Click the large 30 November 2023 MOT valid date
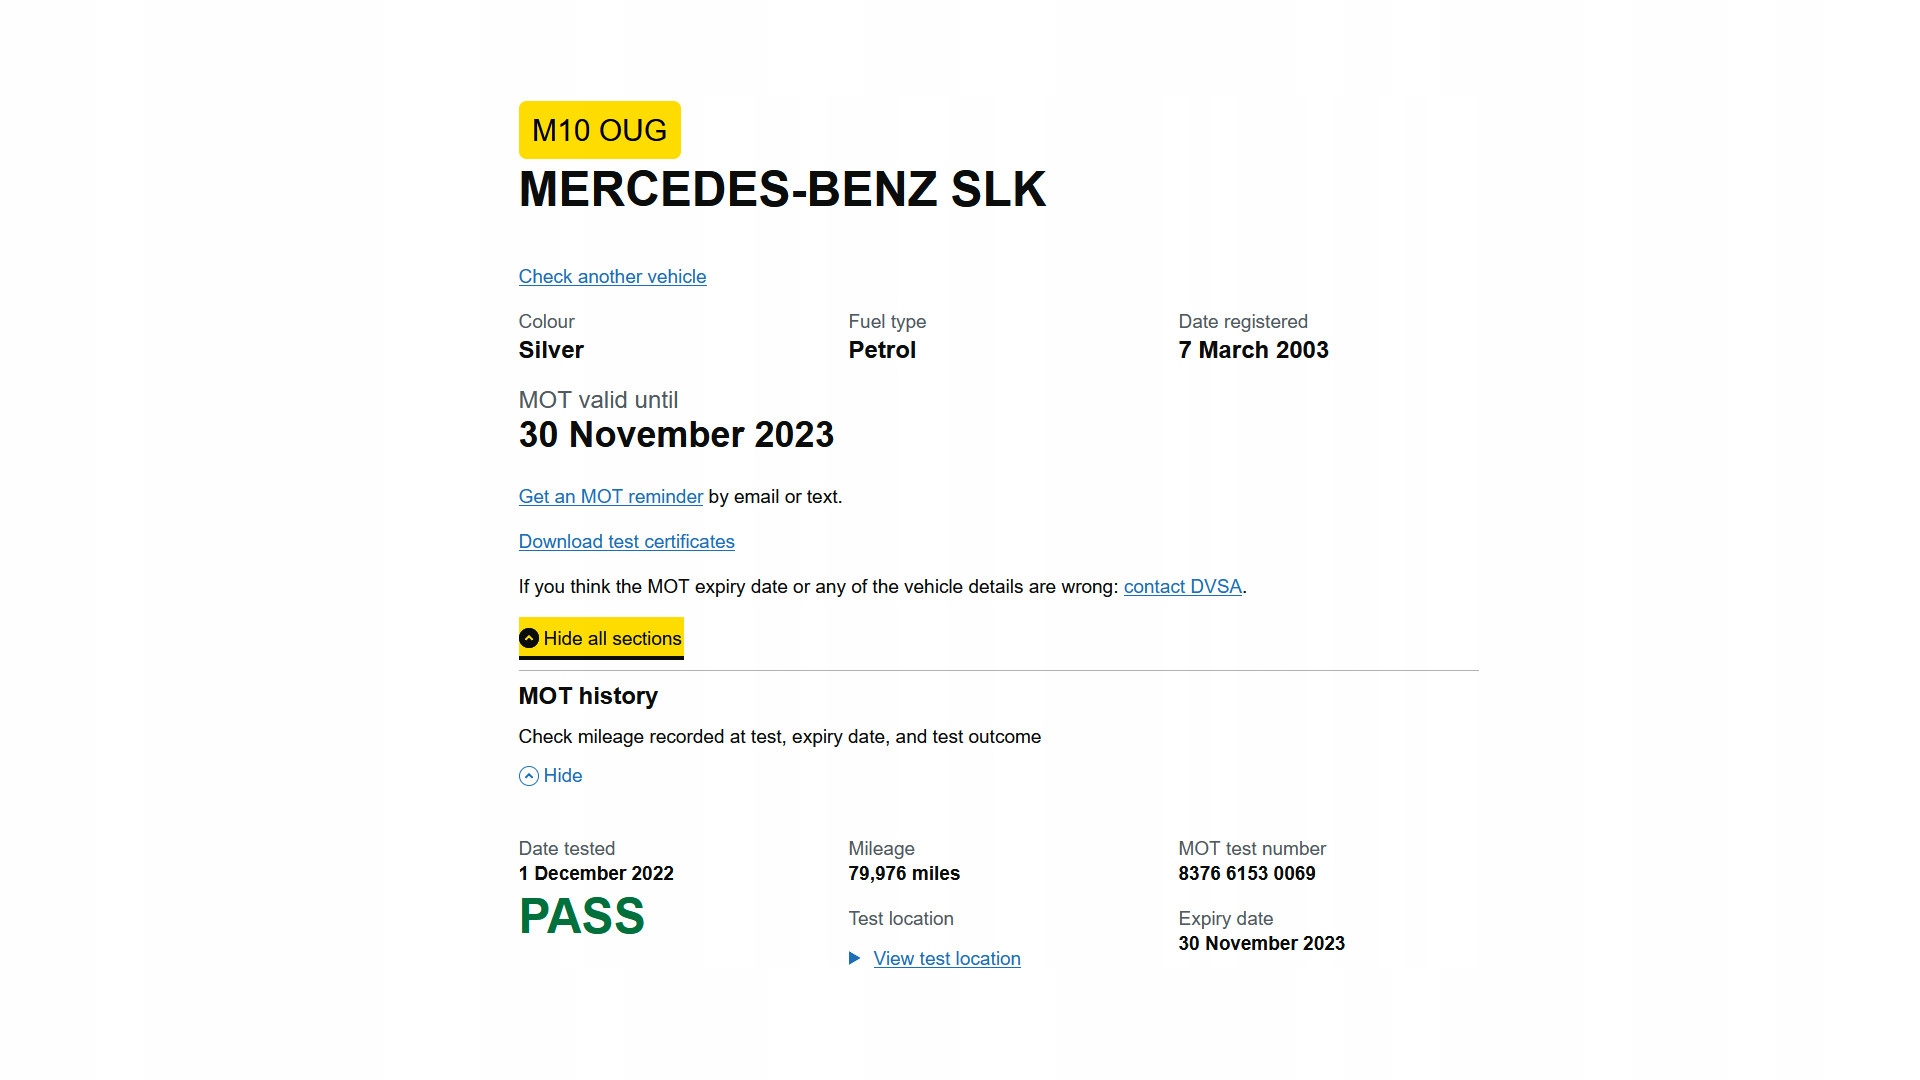The image size is (1920, 1080). [x=676, y=435]
